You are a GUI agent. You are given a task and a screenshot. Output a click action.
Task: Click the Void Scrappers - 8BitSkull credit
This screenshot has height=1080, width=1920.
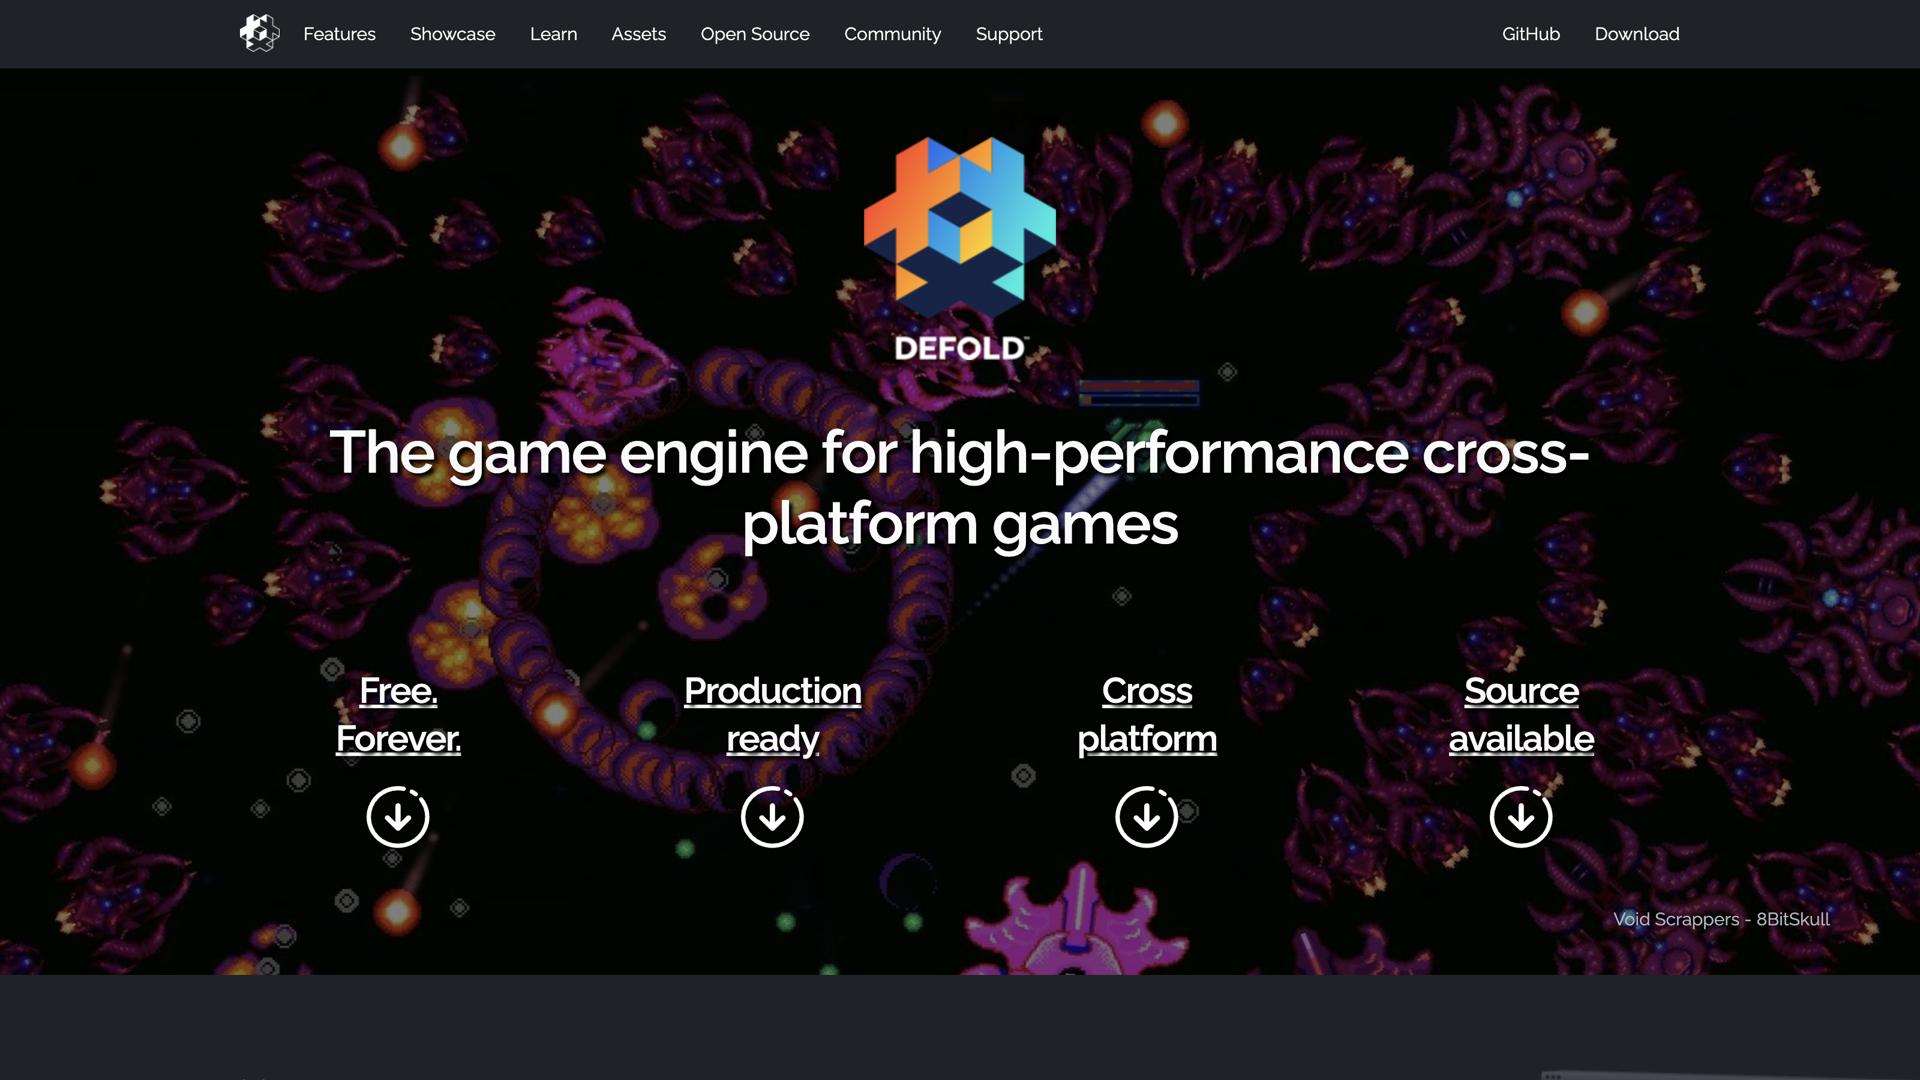click(x=1721, y=919)
